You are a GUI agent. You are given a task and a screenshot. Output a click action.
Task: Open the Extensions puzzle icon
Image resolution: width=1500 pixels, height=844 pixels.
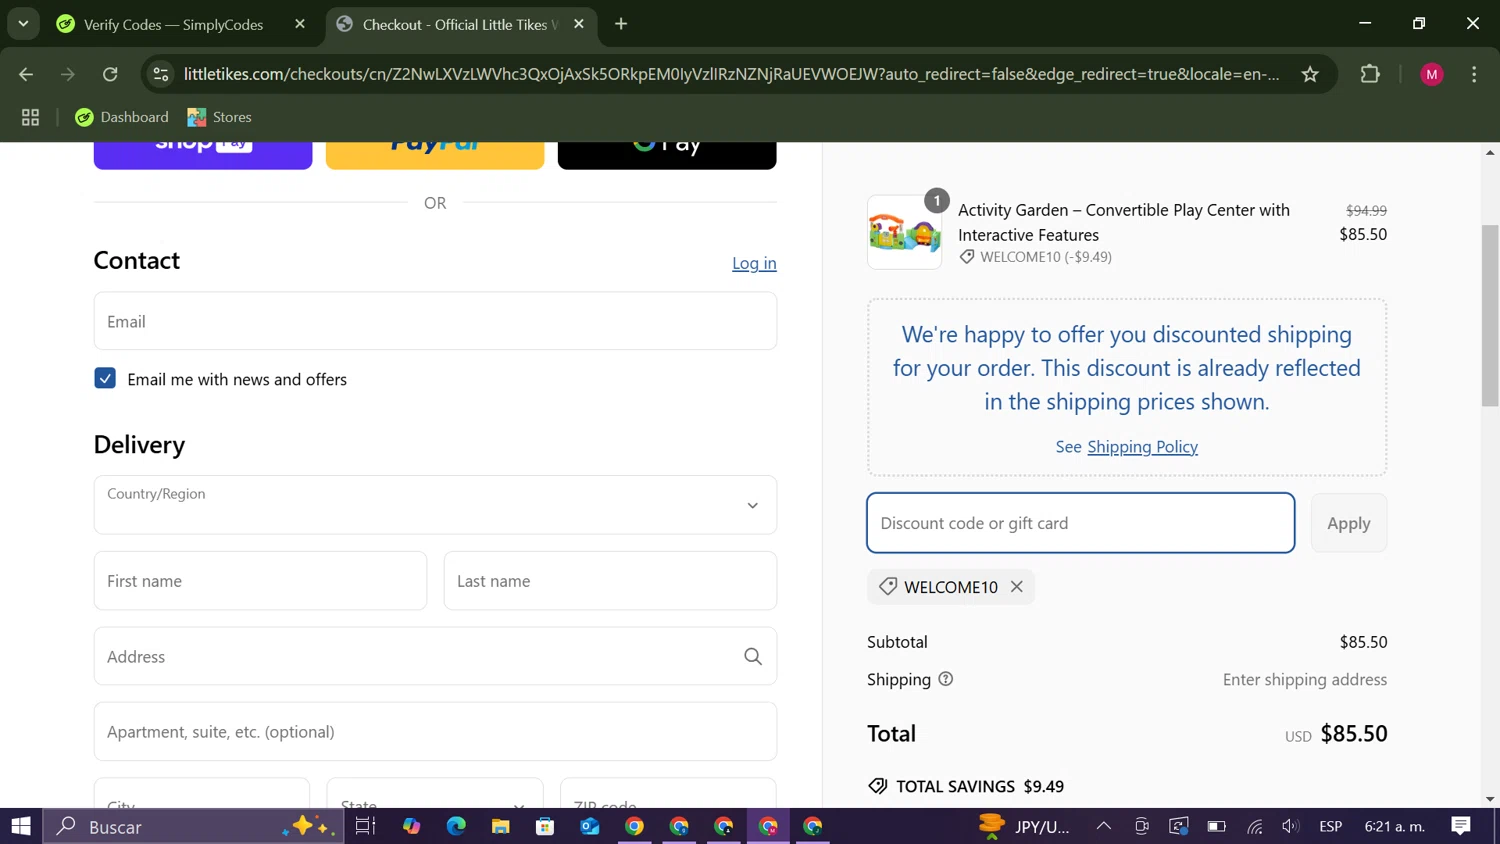[x=1370, y=74]
